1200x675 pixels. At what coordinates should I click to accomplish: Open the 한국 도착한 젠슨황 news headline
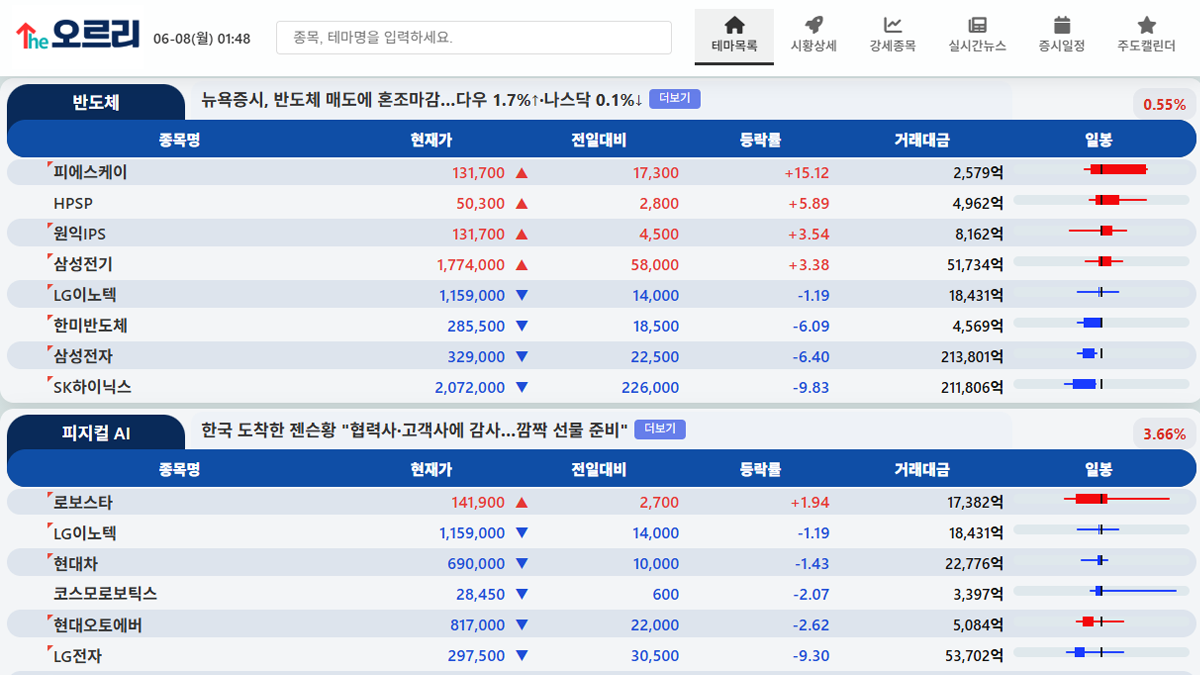coord(414,430)
